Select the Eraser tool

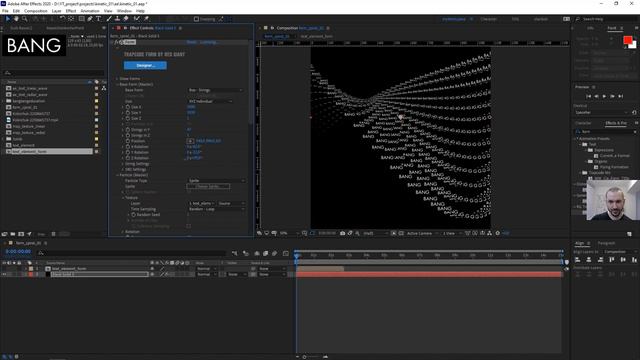point(126,19)
